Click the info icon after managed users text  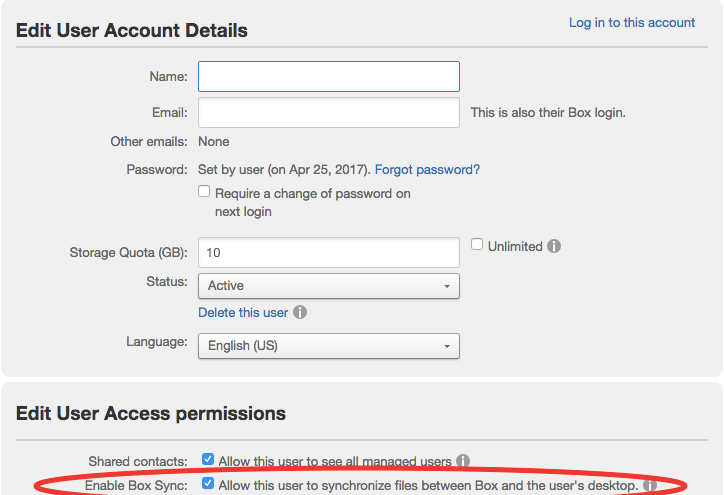[x=463, y=460]
